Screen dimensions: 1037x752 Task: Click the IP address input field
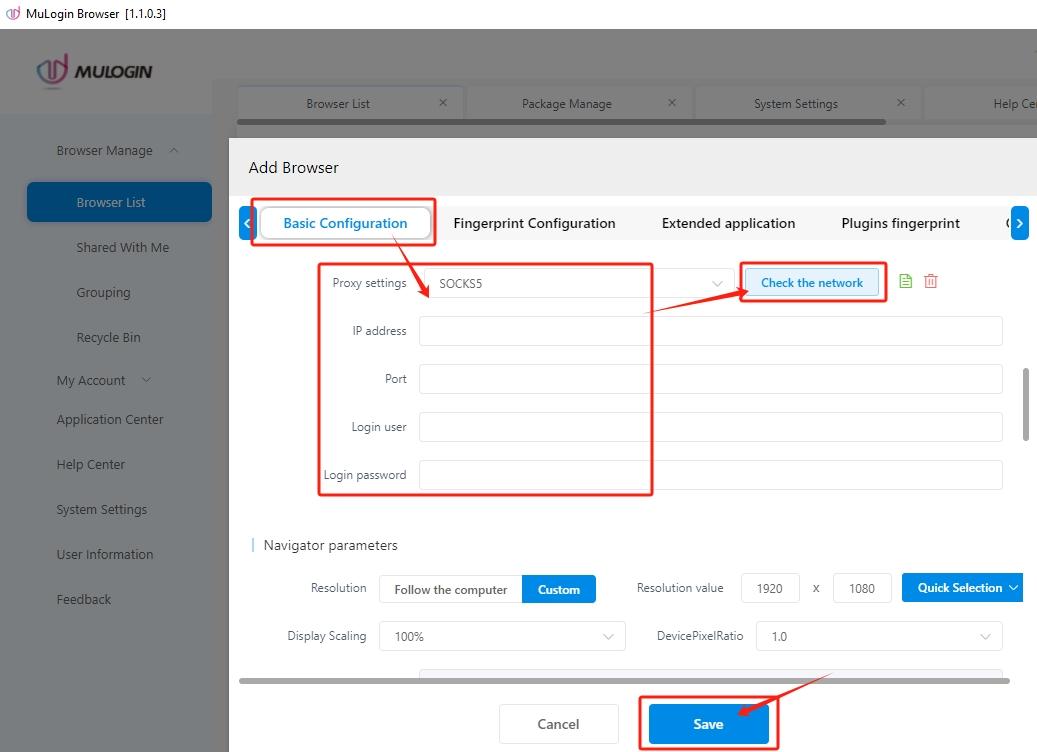[710, 331]
